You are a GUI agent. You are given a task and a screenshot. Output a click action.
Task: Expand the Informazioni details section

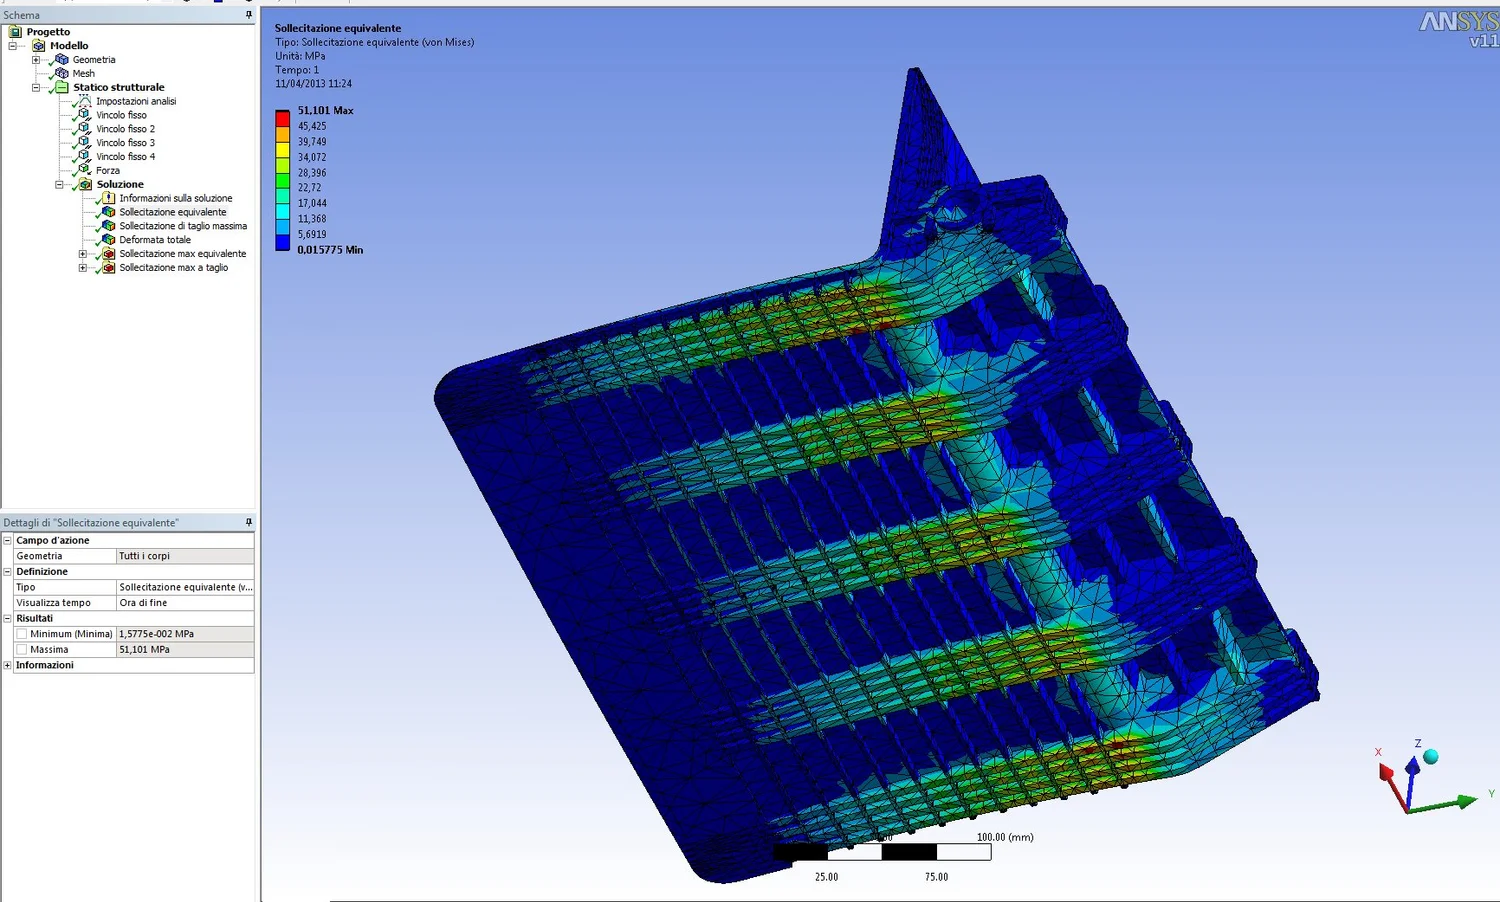click(7, 665)
